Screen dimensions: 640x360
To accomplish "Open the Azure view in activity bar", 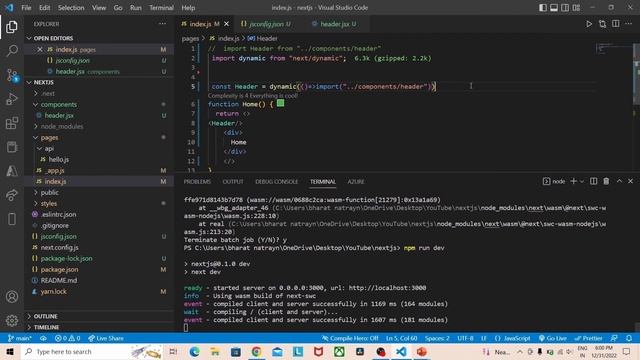I will [12, 171].
